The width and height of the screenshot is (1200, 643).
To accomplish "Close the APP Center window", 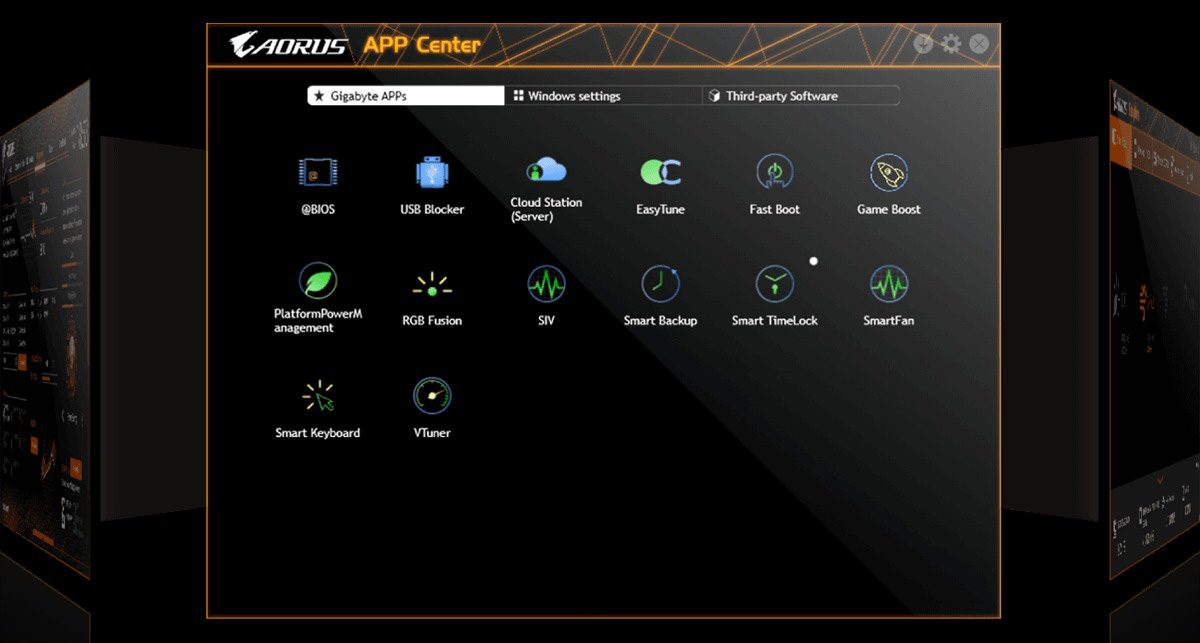I will click(979, 44).
